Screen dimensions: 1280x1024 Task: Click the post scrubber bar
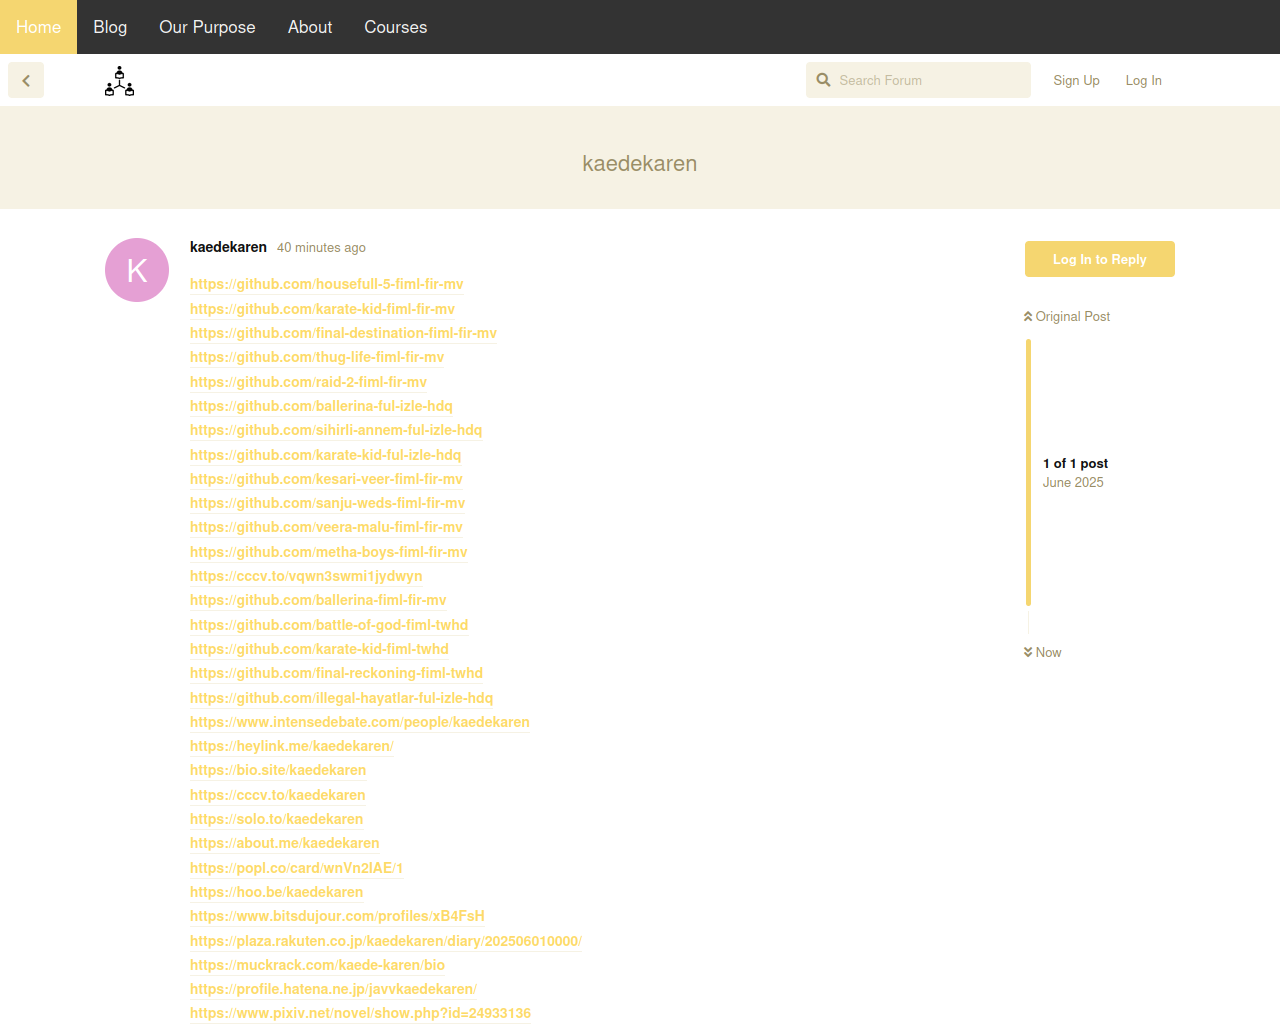pos(1028,472)
